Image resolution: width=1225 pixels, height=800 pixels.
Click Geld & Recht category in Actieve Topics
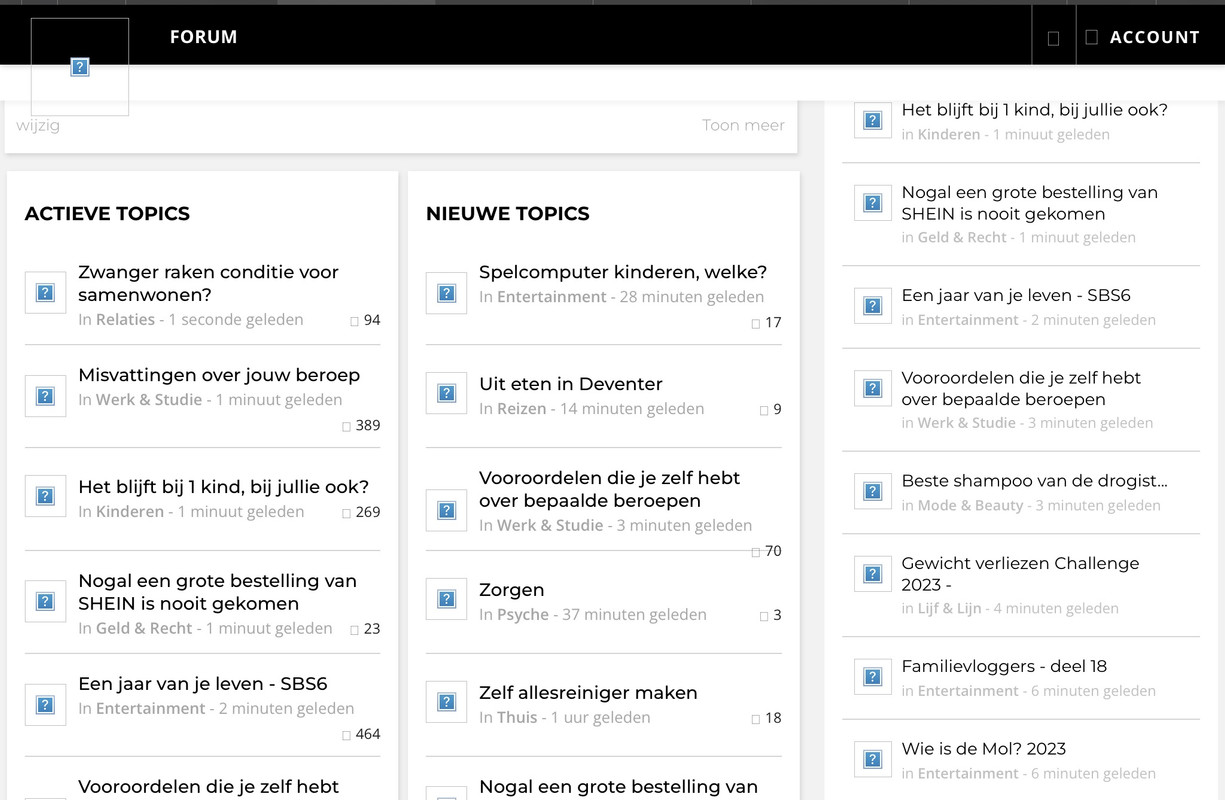(x=144, y=629)
